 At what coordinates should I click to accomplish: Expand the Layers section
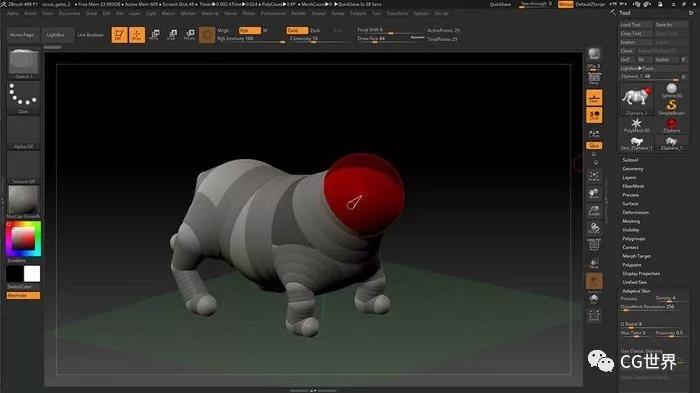pyautogui.click(x=629, y=177)
